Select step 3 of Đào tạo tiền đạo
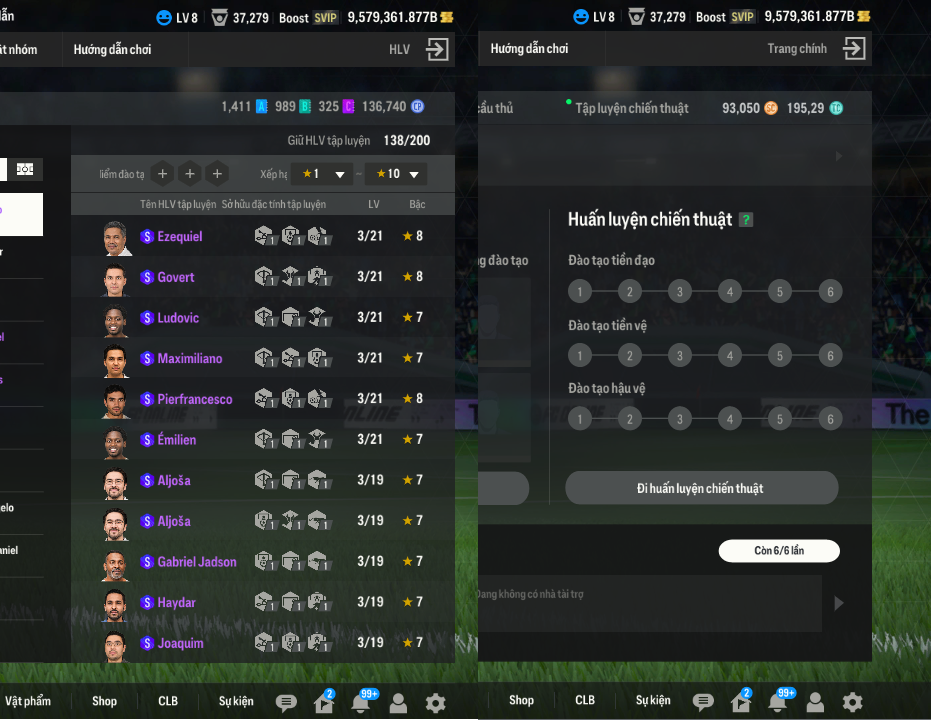This screenshot has width=931, height=721. [x=680, y=292]
